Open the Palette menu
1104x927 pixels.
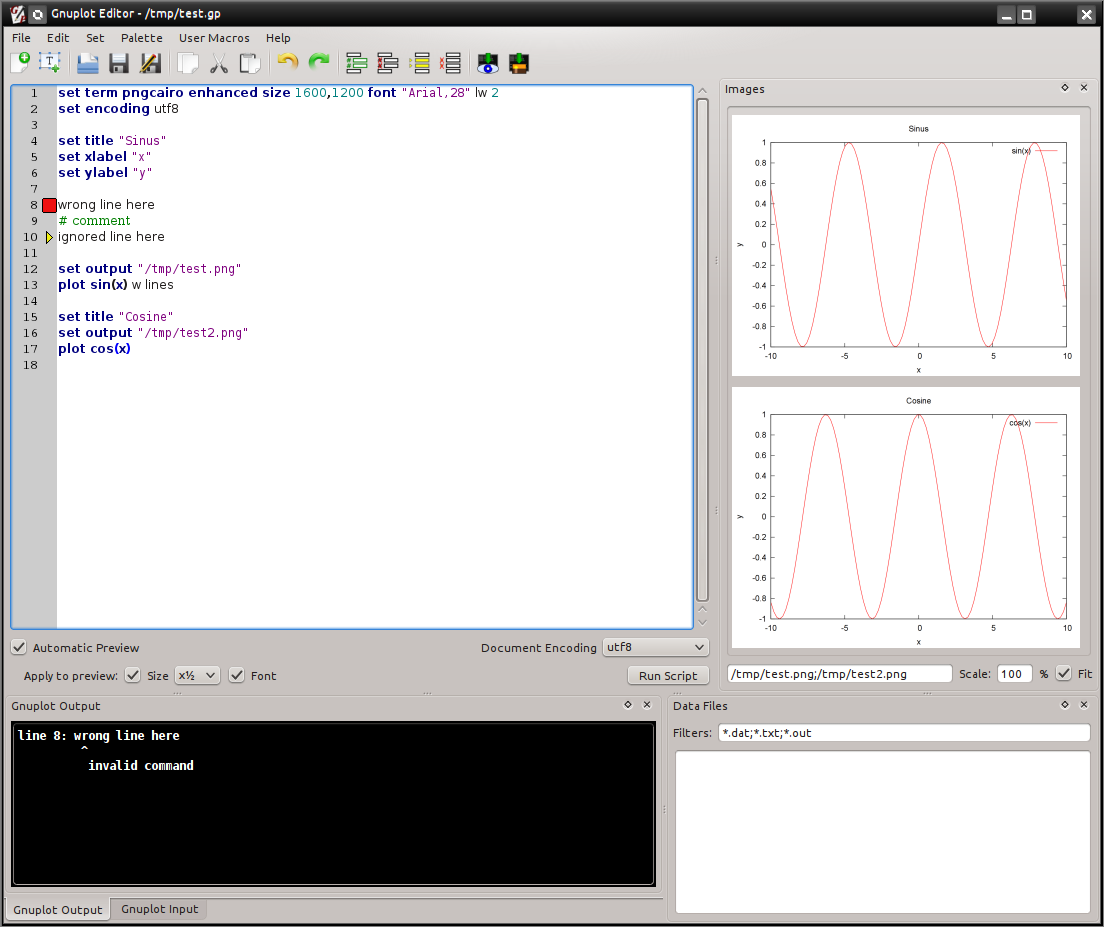141,38
